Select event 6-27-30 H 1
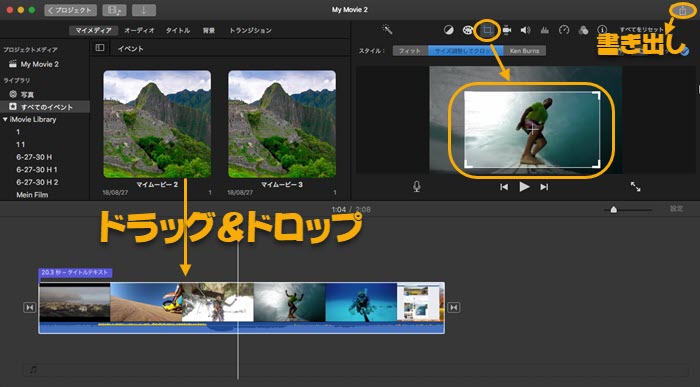 click(x=37, y=170)
